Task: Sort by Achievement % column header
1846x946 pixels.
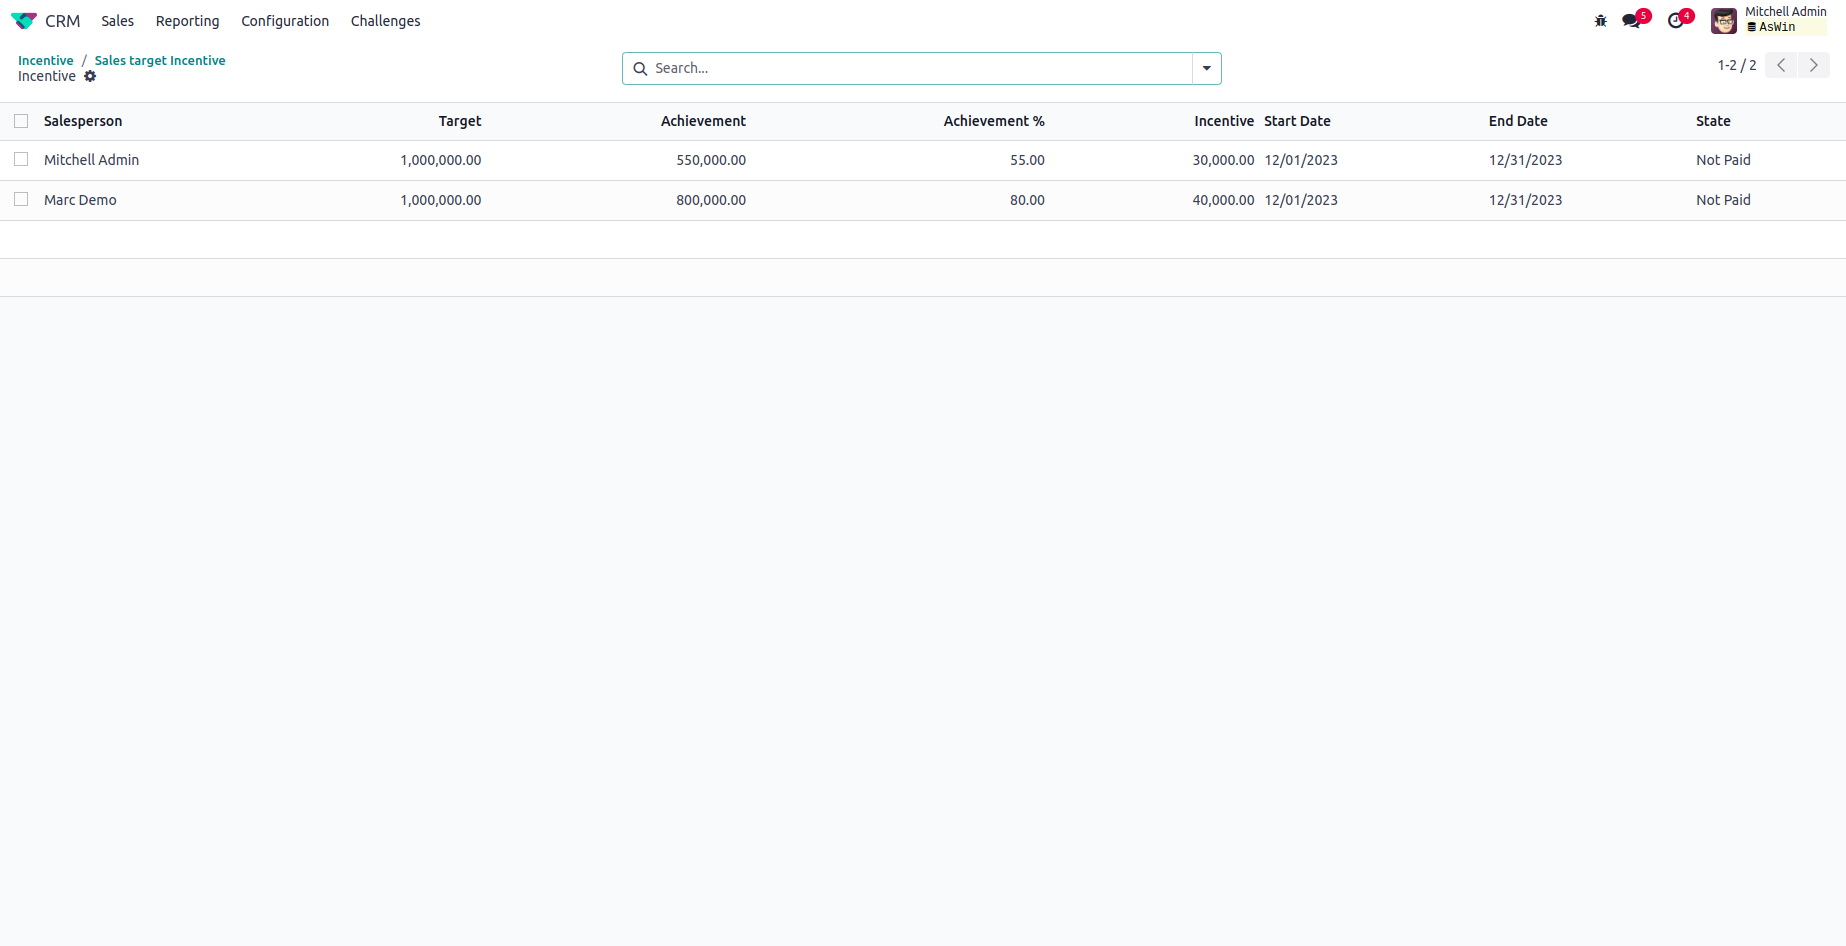Action: click(x=994, y=121)
